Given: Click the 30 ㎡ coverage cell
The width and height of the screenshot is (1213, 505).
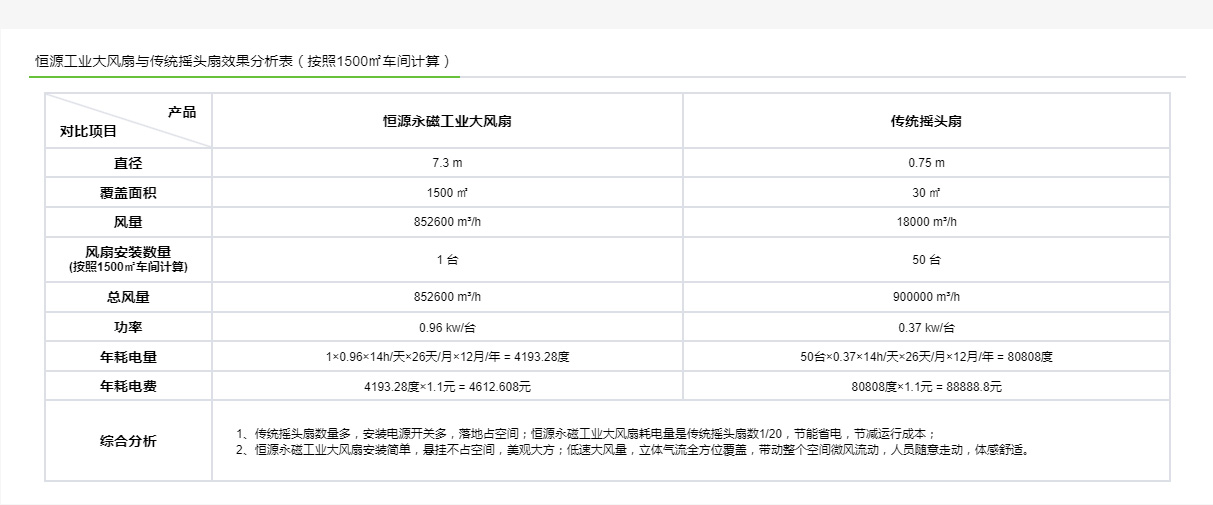Looking at the screenshot, I should click(x=926, y=193).
